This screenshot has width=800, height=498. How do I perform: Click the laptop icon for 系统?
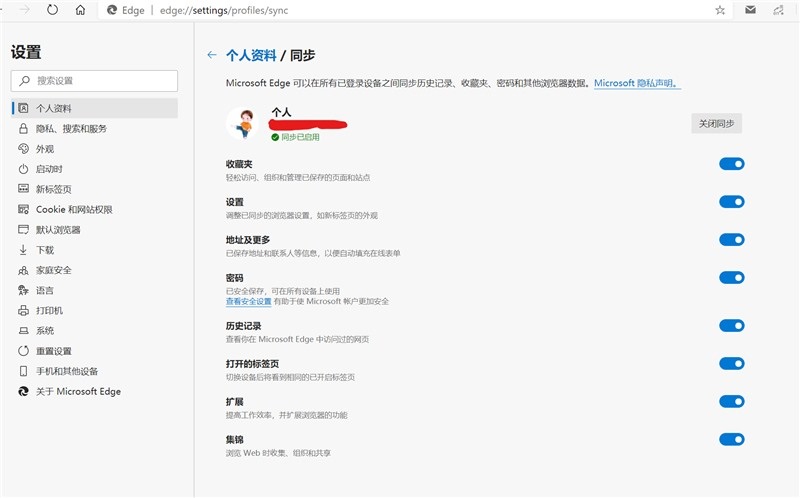(x=23, y=331)
